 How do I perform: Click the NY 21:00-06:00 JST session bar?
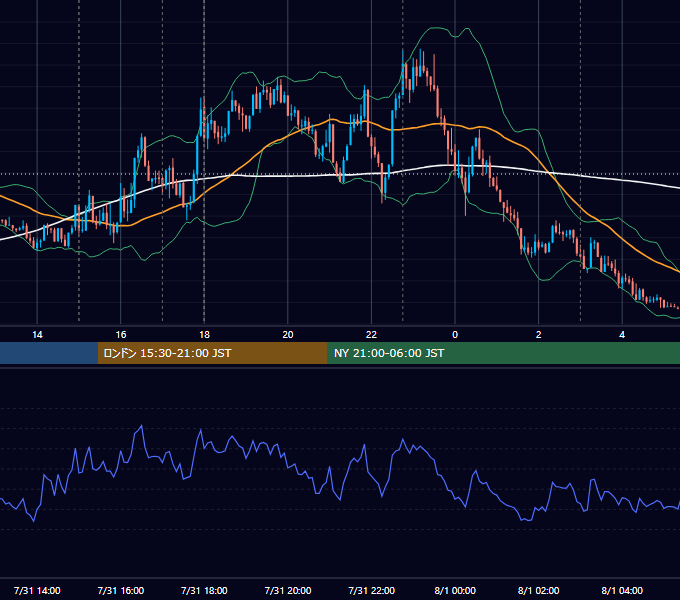point(503,353)
